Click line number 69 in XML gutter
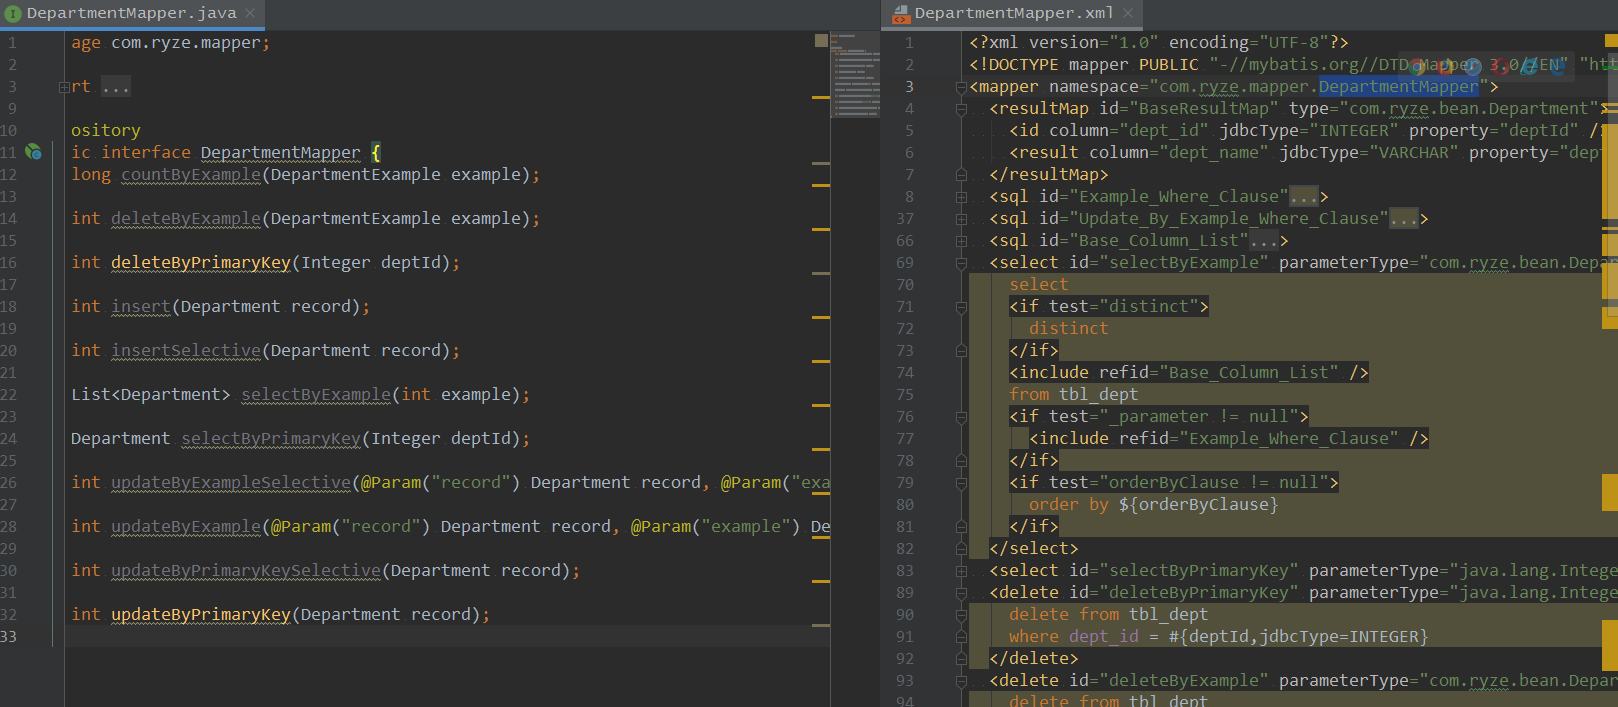 pos(905,263)
